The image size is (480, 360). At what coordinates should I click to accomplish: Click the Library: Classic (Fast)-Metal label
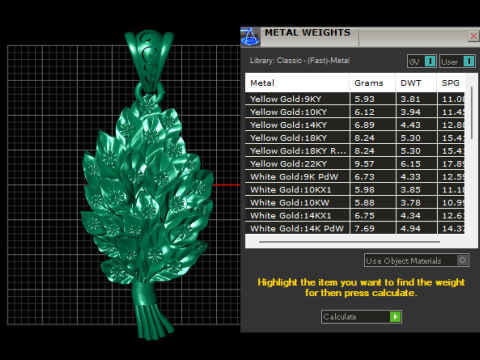300,61
